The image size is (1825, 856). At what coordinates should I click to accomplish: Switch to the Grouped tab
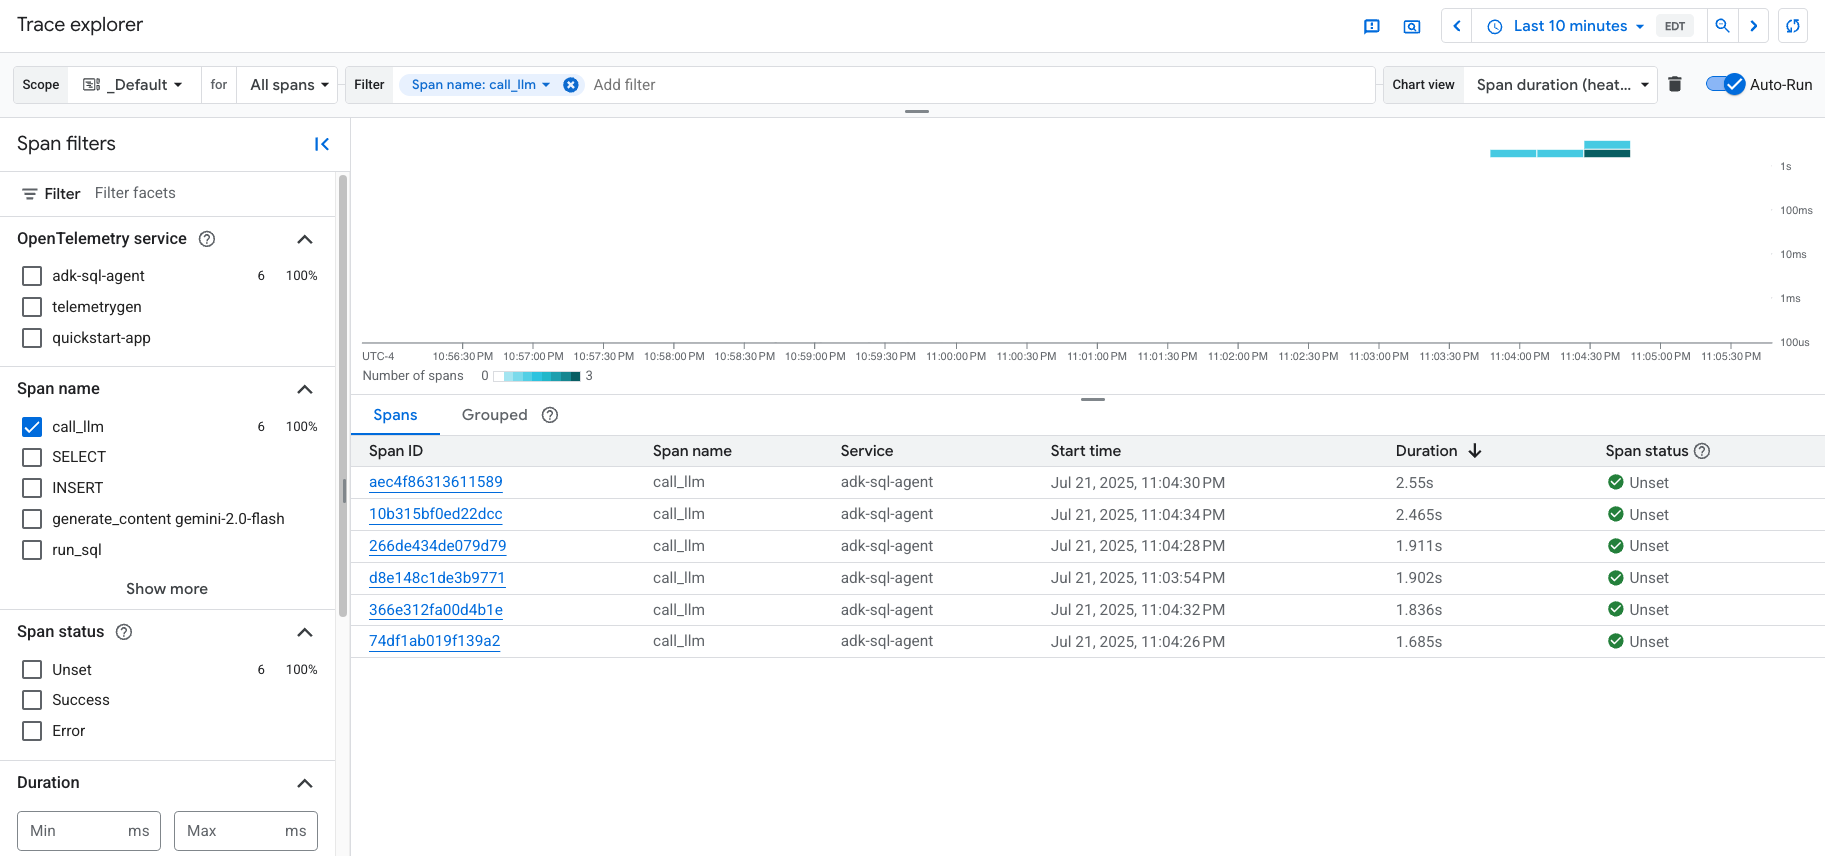pos(494,415)
